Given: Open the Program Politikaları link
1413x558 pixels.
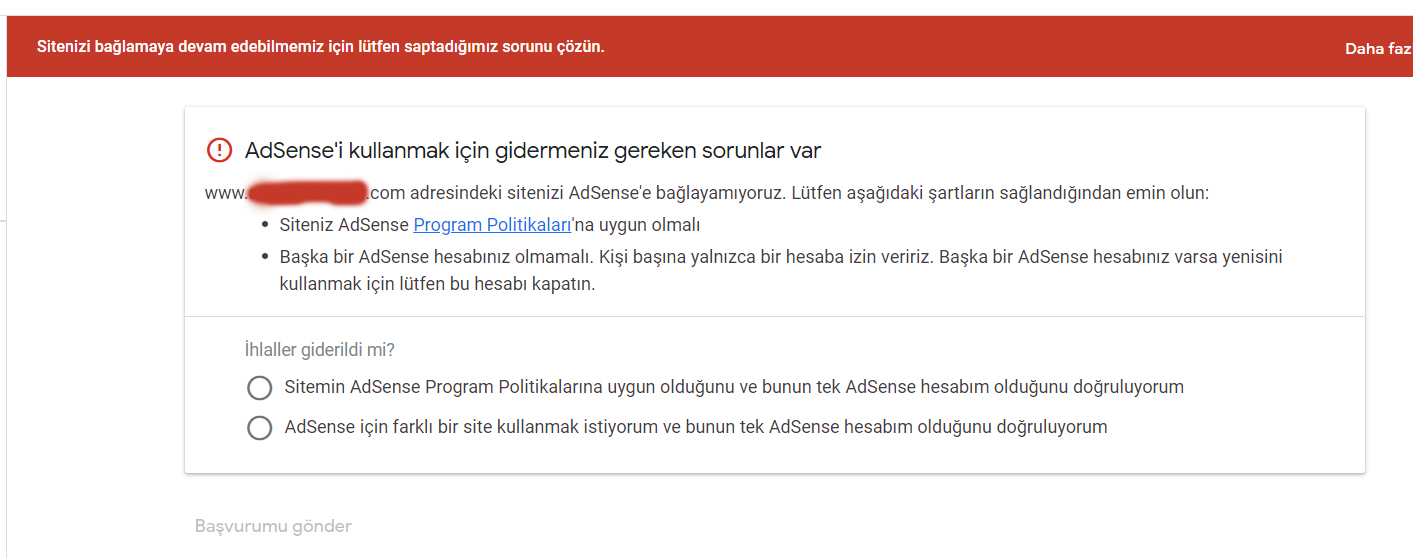Looking at the screenshot, I should (x=492, y=225).
